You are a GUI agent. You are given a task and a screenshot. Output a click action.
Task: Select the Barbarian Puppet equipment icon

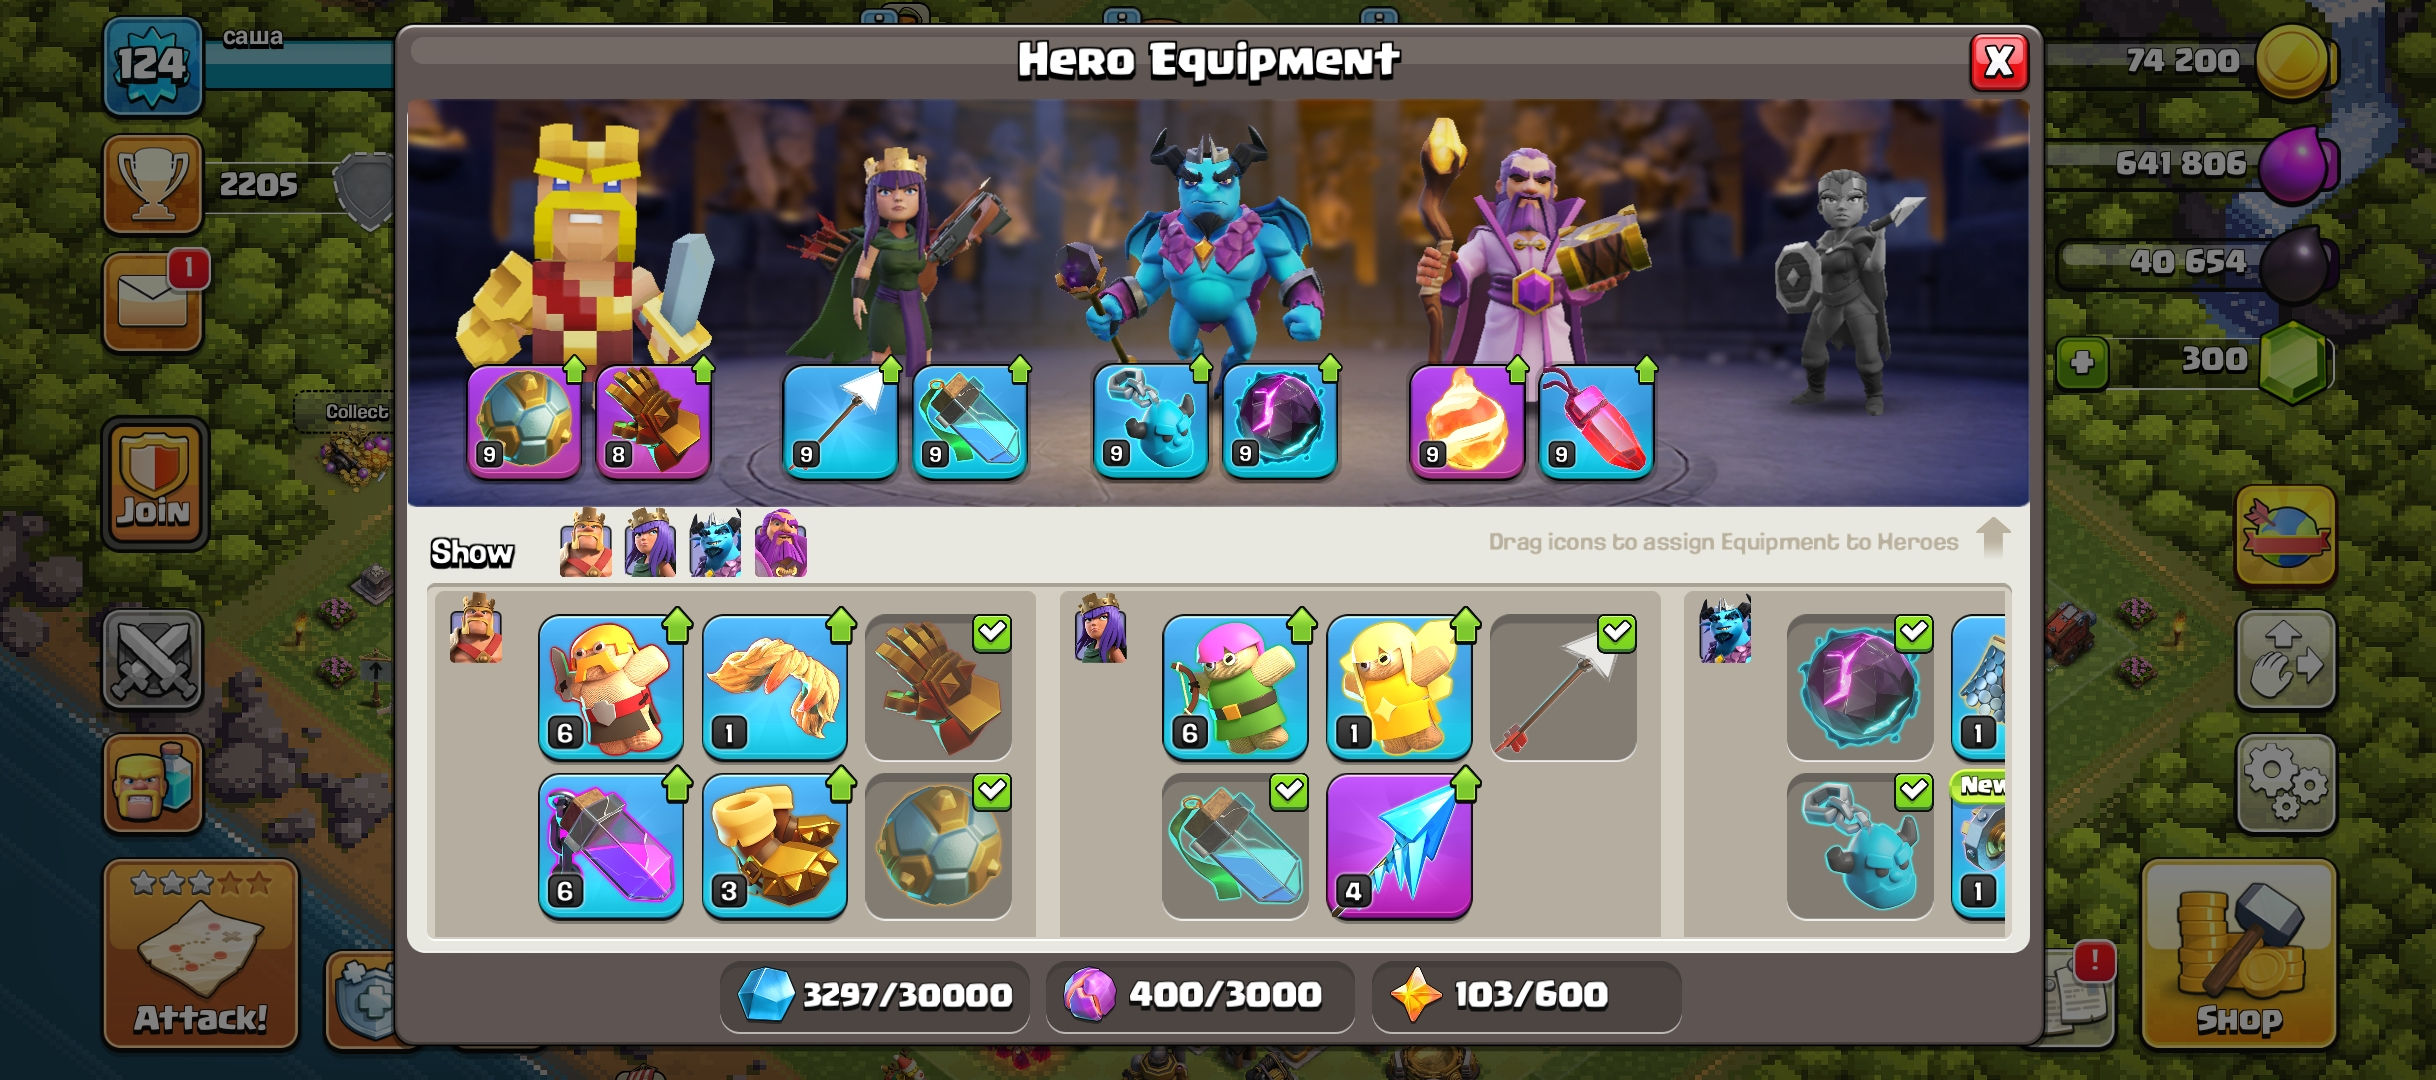[610, 688]
